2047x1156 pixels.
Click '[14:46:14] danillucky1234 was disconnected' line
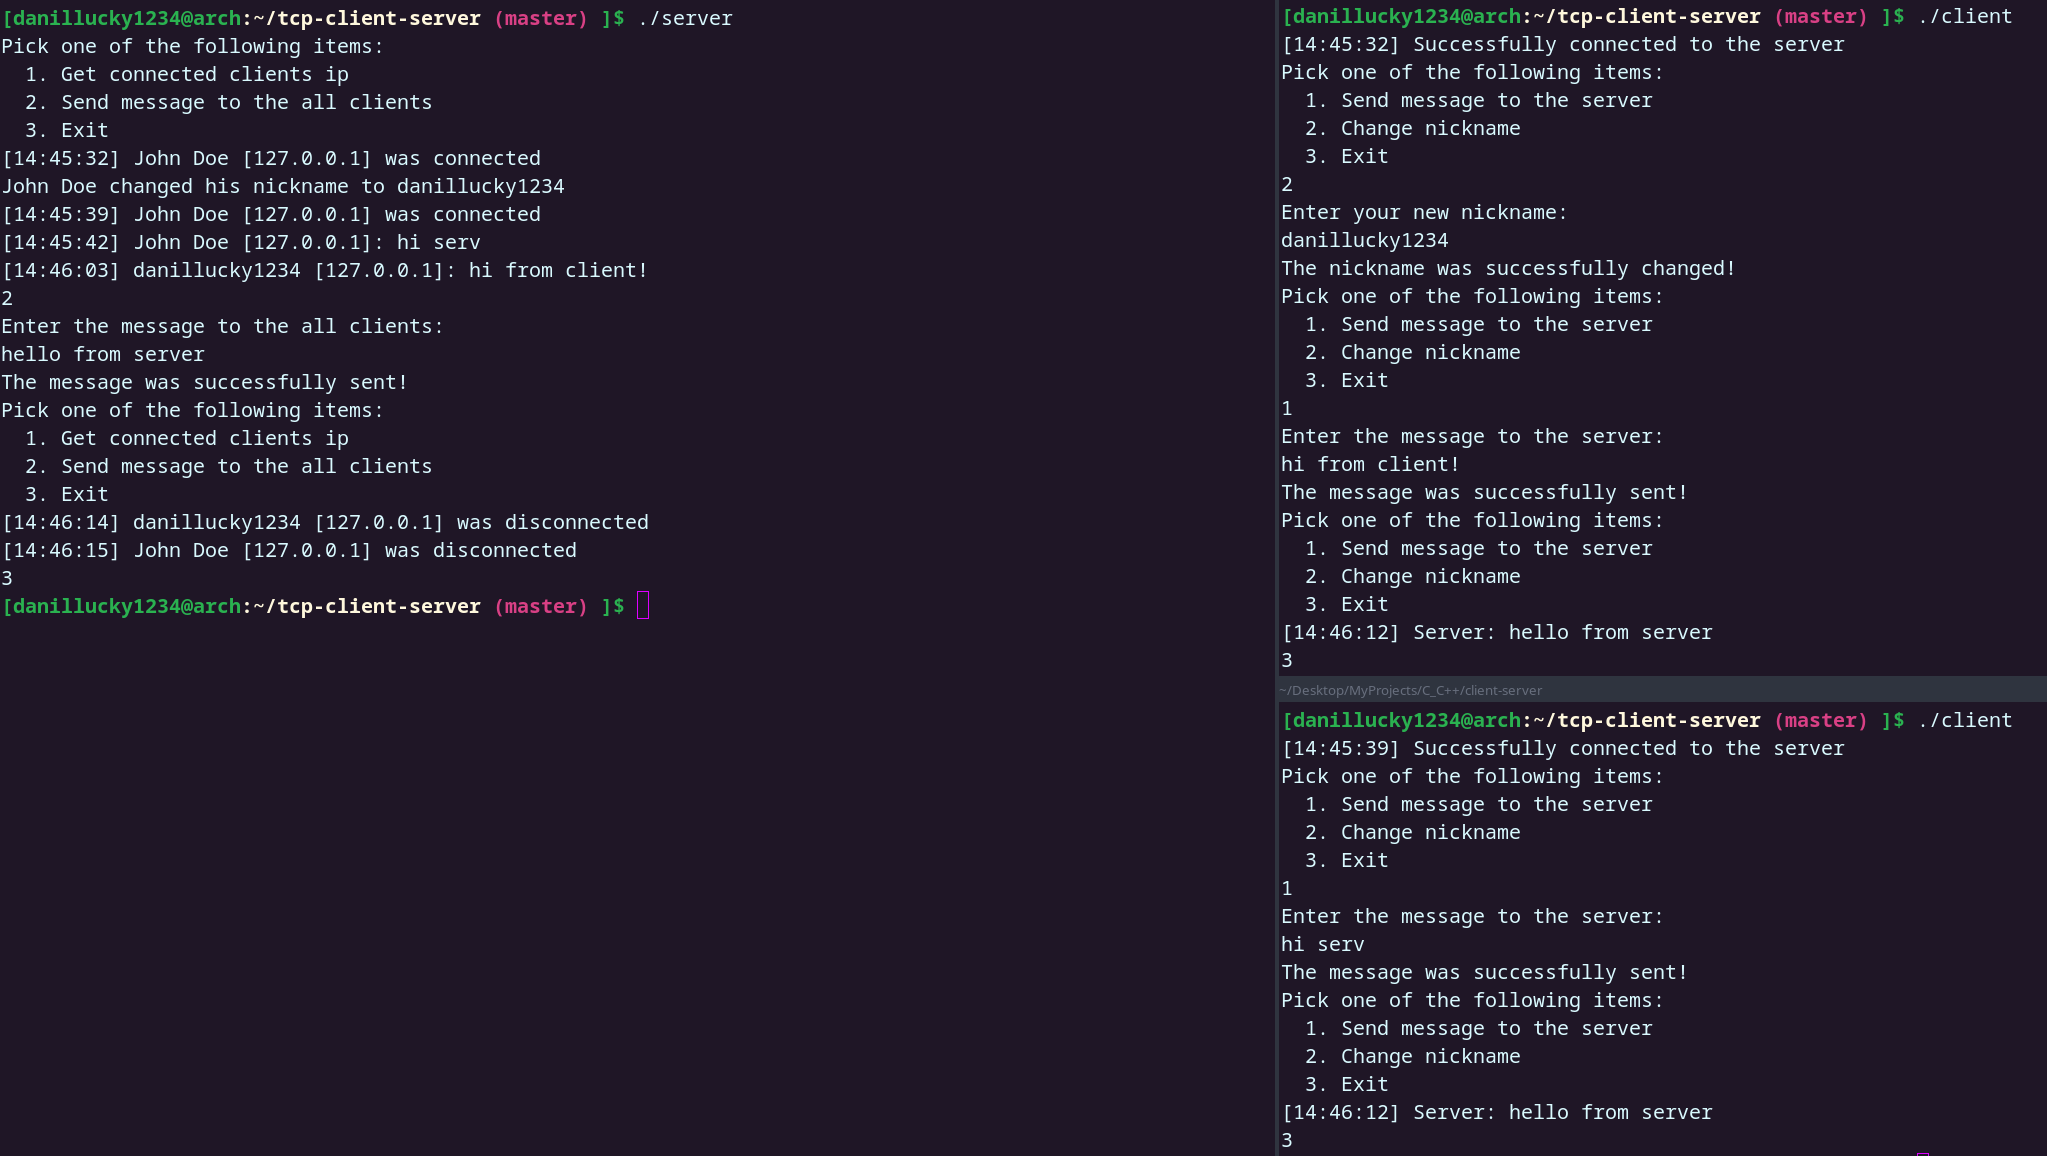[325, 522]
